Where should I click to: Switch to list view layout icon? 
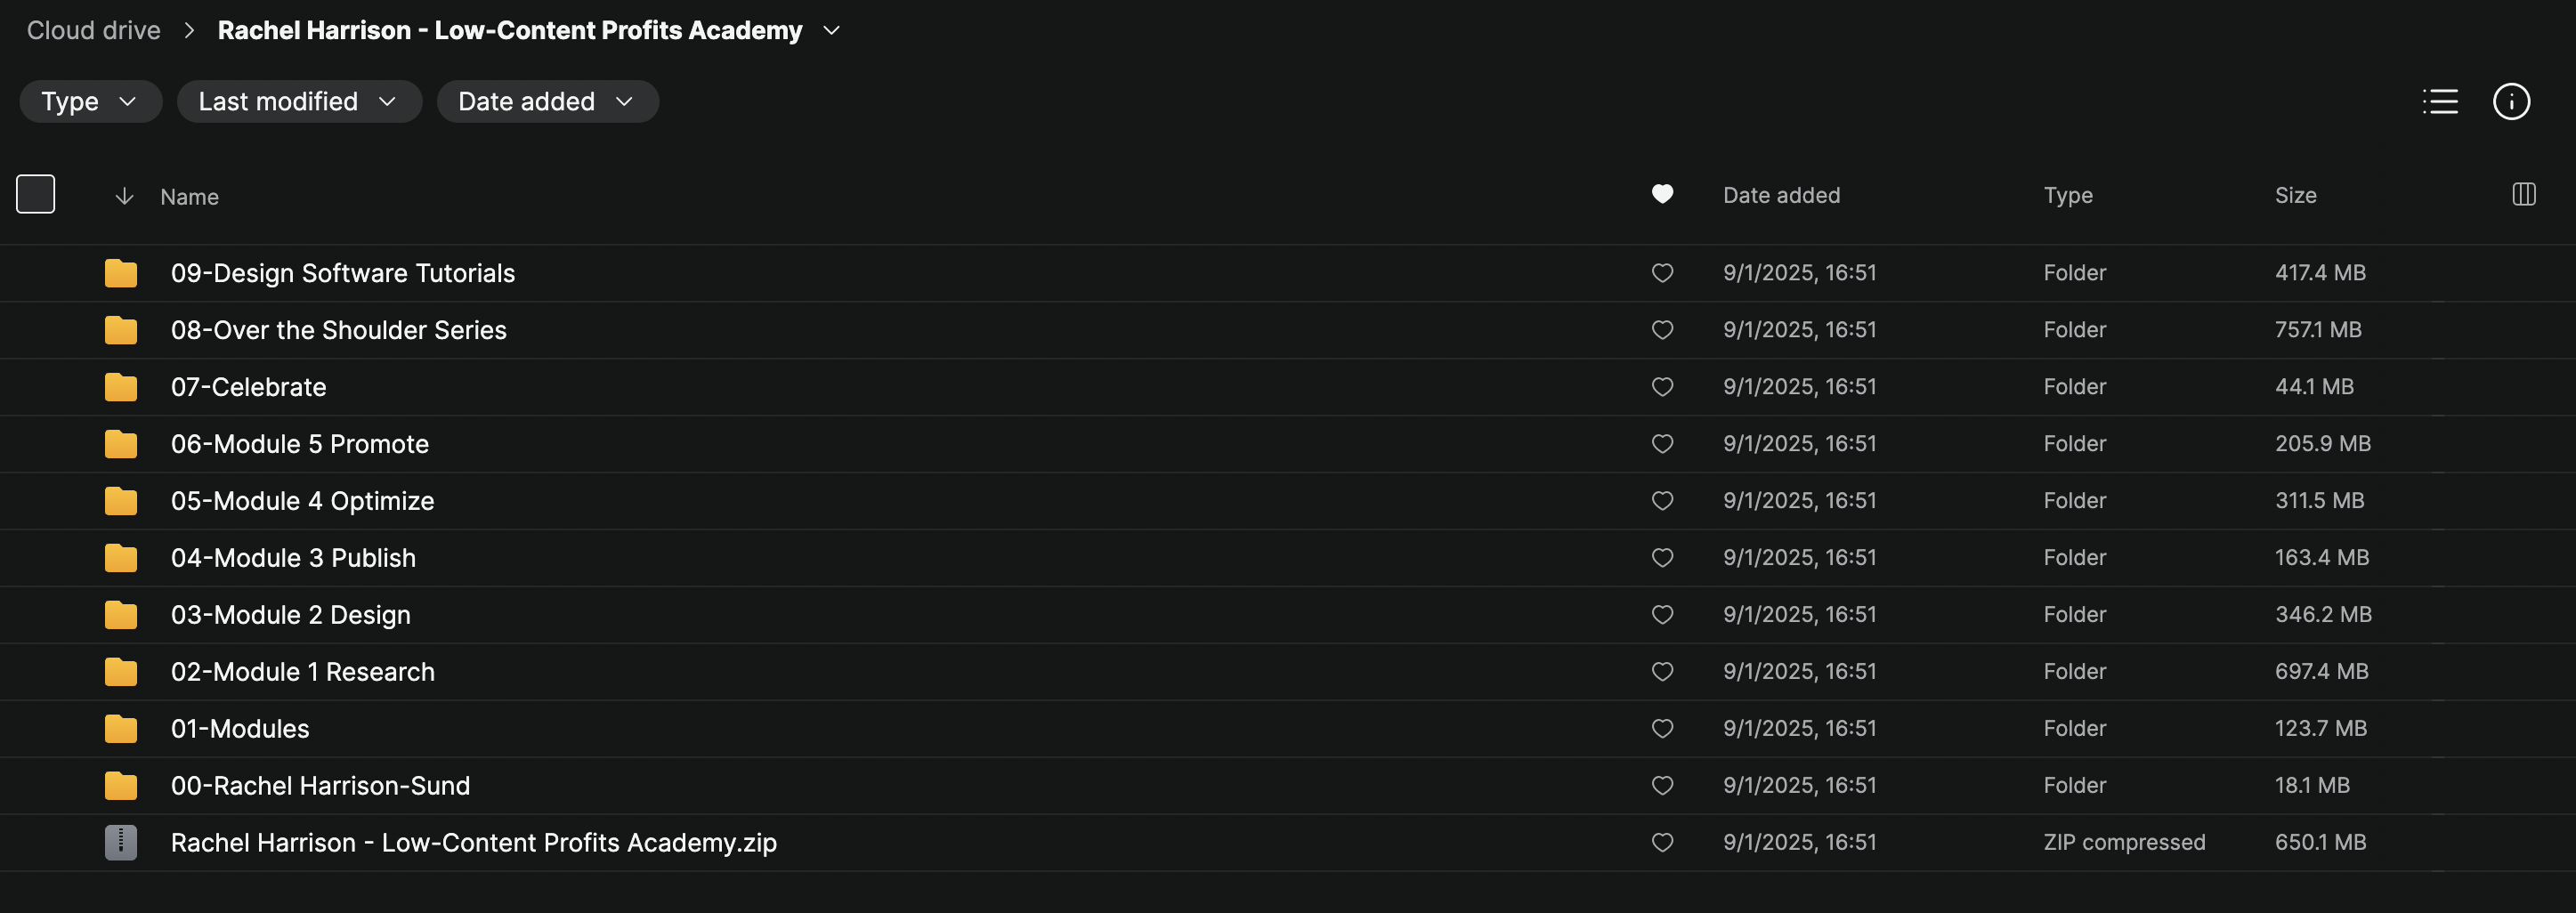coord(2440,101)
